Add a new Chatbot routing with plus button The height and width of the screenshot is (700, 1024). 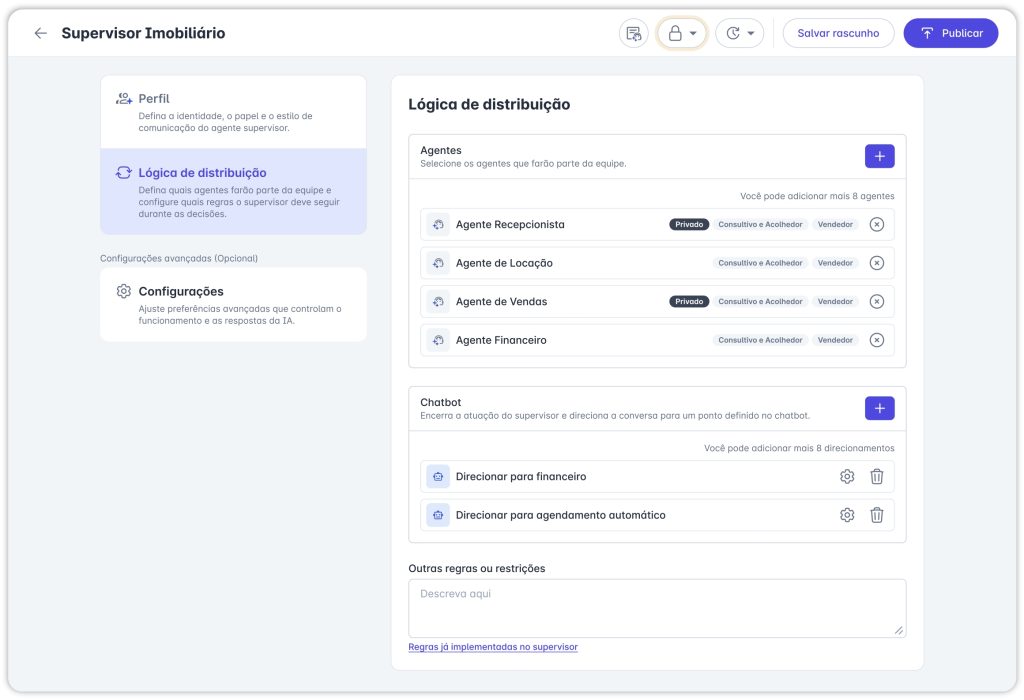click(879, 408)
